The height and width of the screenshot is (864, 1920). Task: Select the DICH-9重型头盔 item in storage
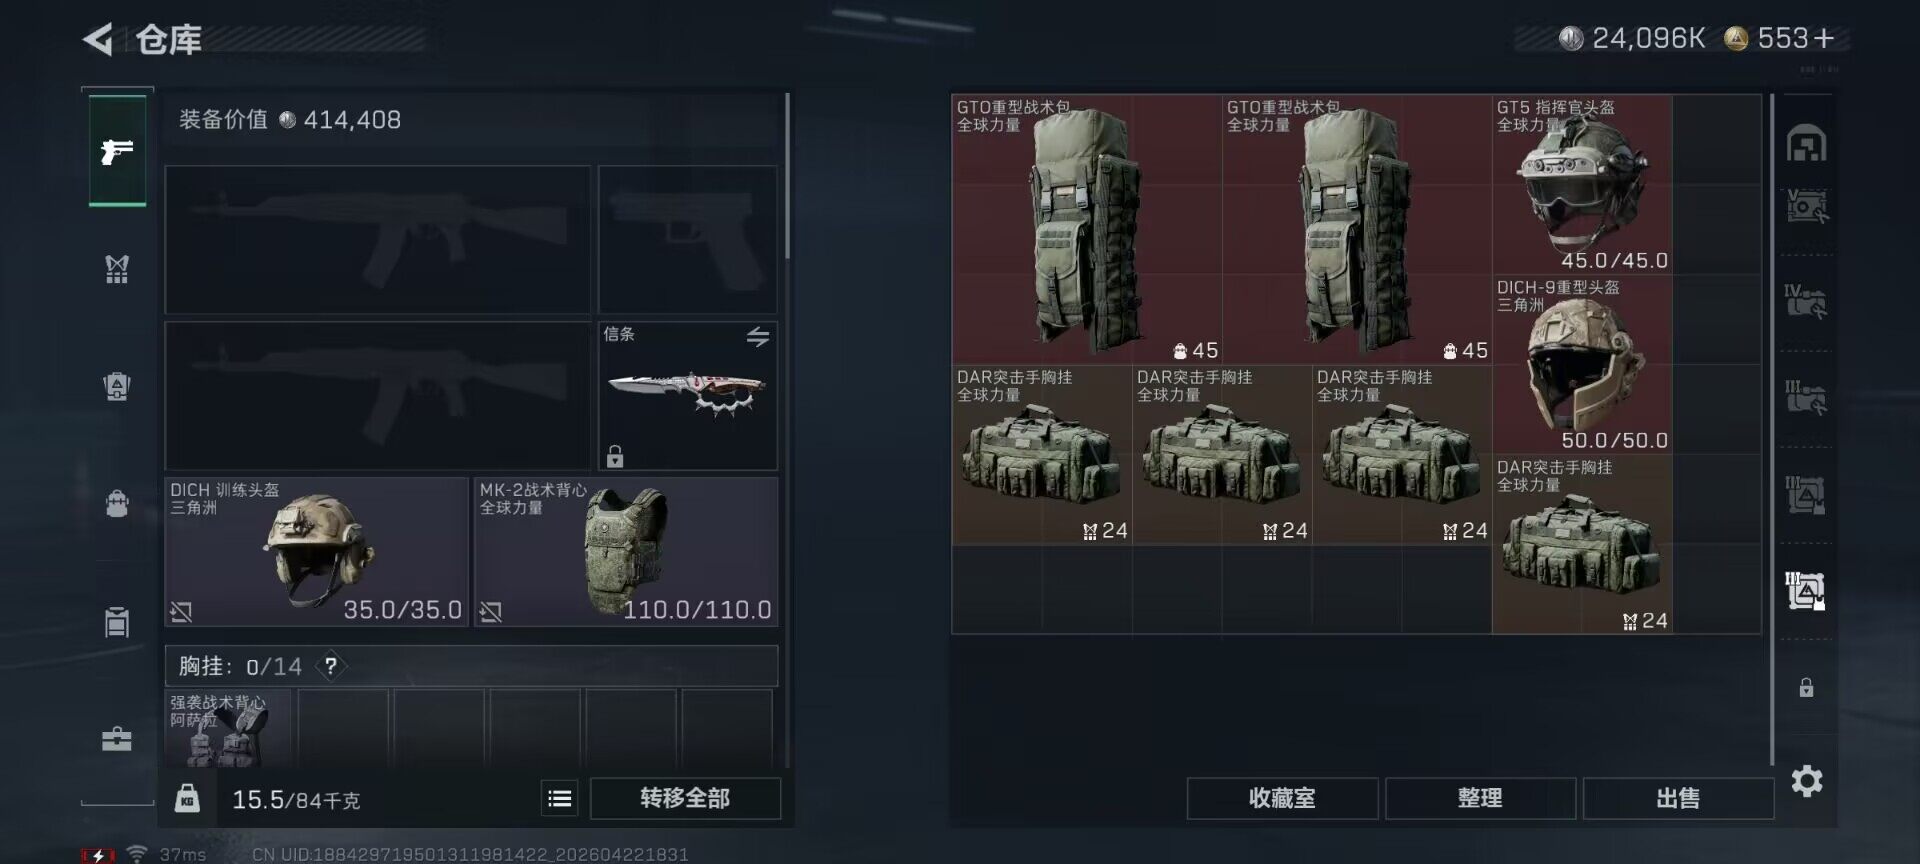pos(1582,365)
